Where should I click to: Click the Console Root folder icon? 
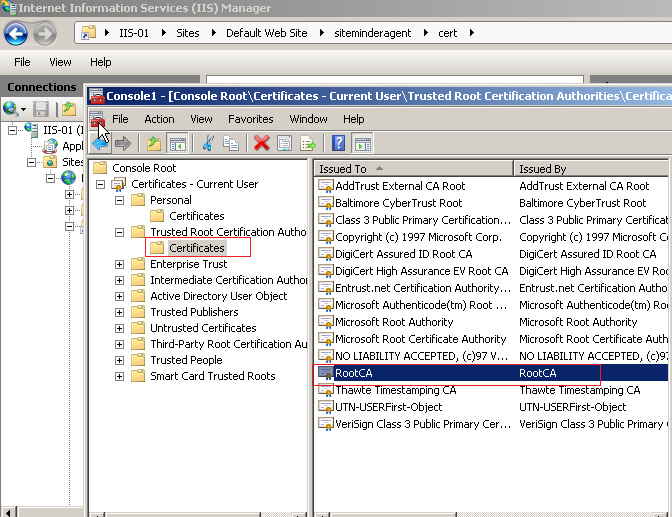click(x=100, y=168)
